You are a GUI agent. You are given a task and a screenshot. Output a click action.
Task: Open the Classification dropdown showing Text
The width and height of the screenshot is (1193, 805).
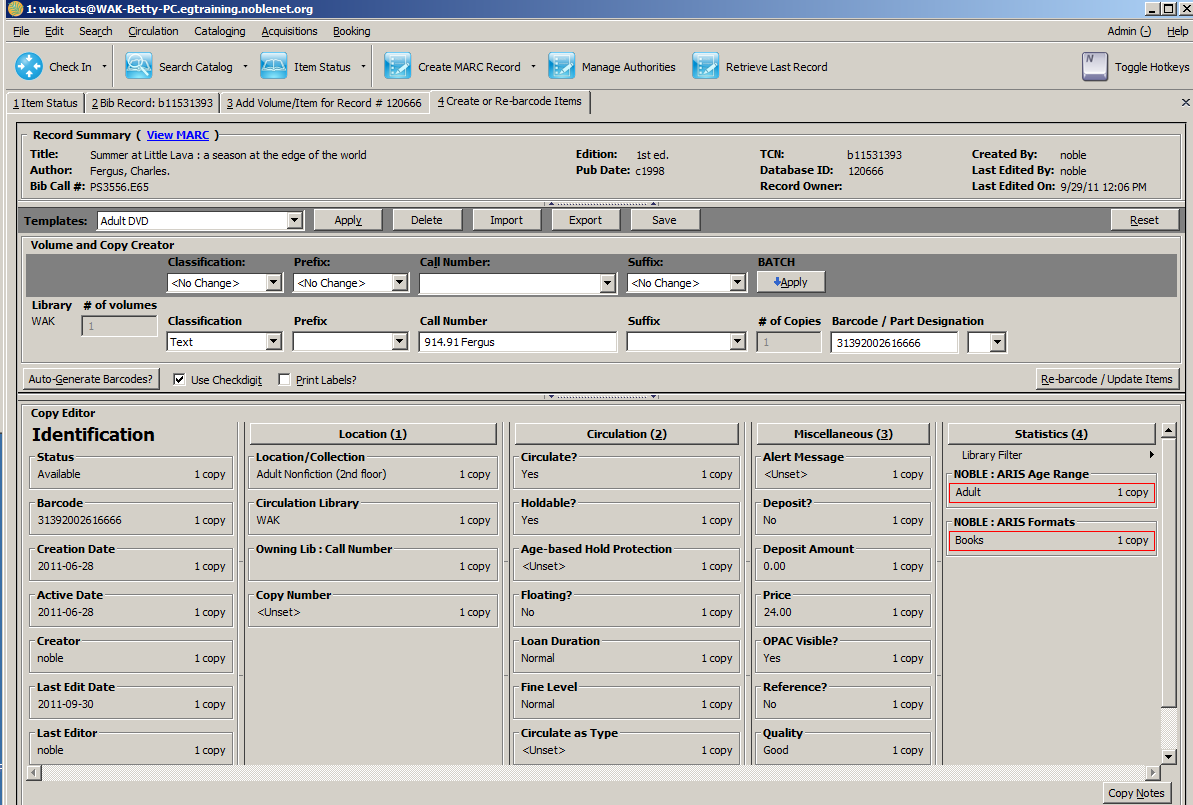[x=274, y=342]
